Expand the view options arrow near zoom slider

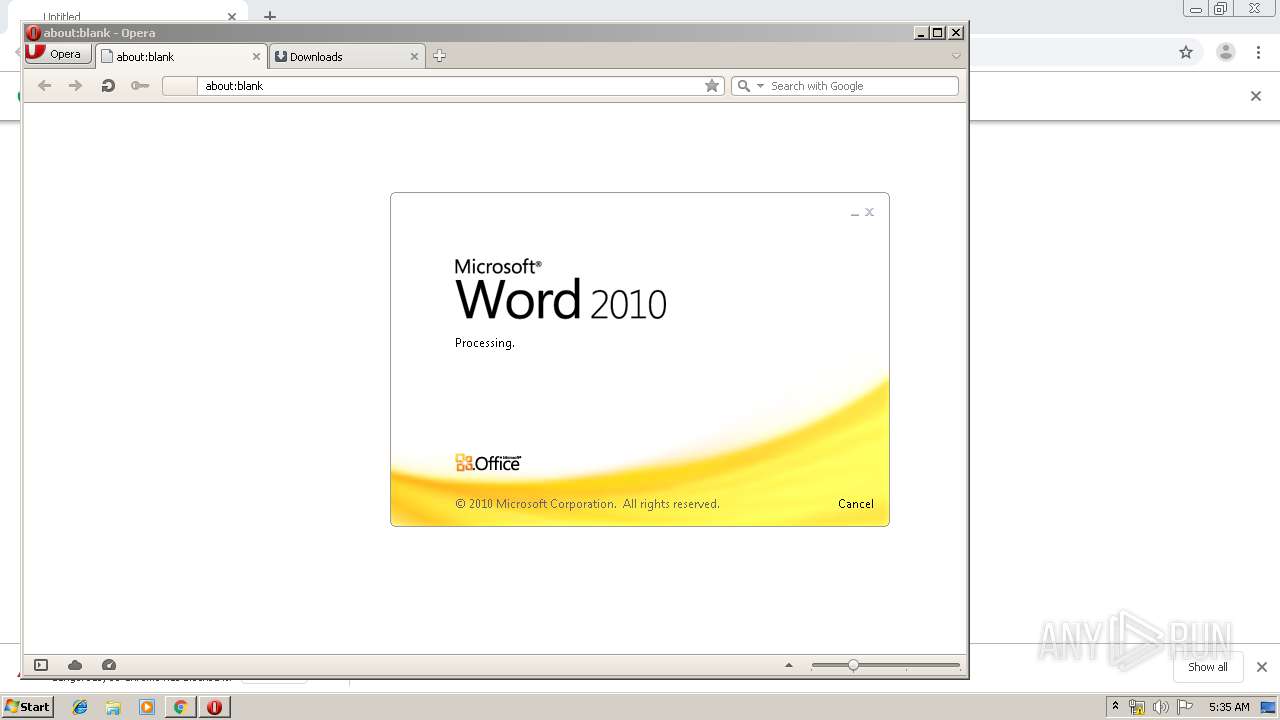coord(789,665)
